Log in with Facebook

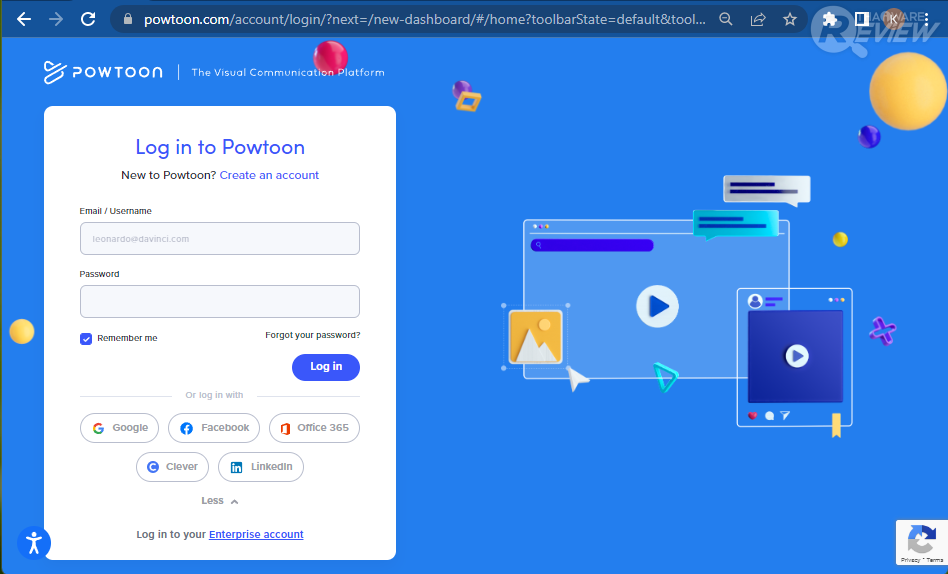click(214, 428)
